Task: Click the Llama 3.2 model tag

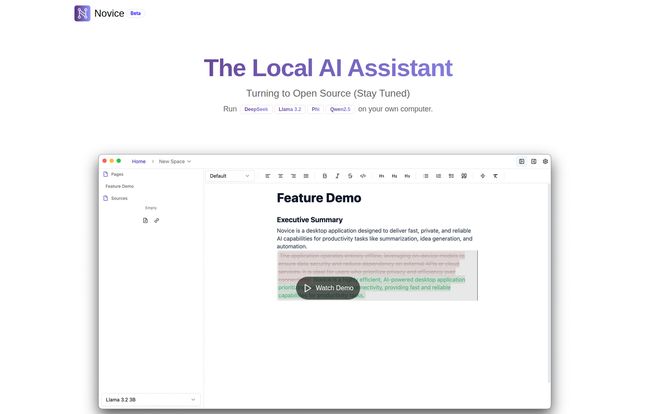Action: pyautogui.click(x=290, y=109)
